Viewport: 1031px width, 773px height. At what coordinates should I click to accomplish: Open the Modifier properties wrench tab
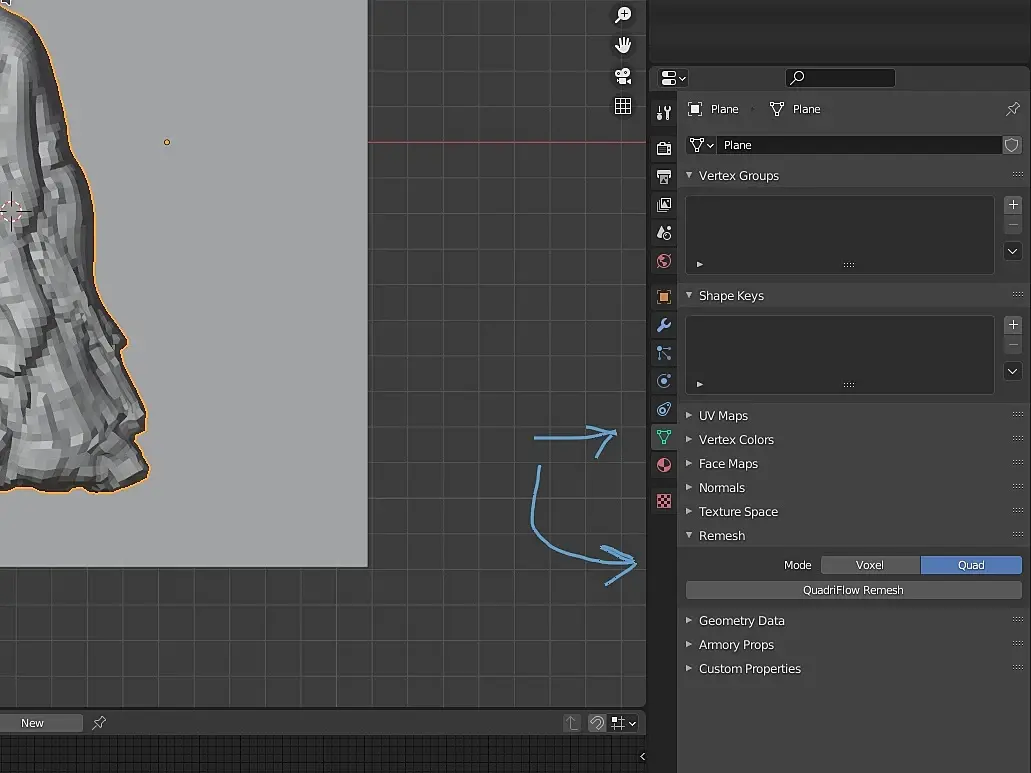[x=664, y=325]
